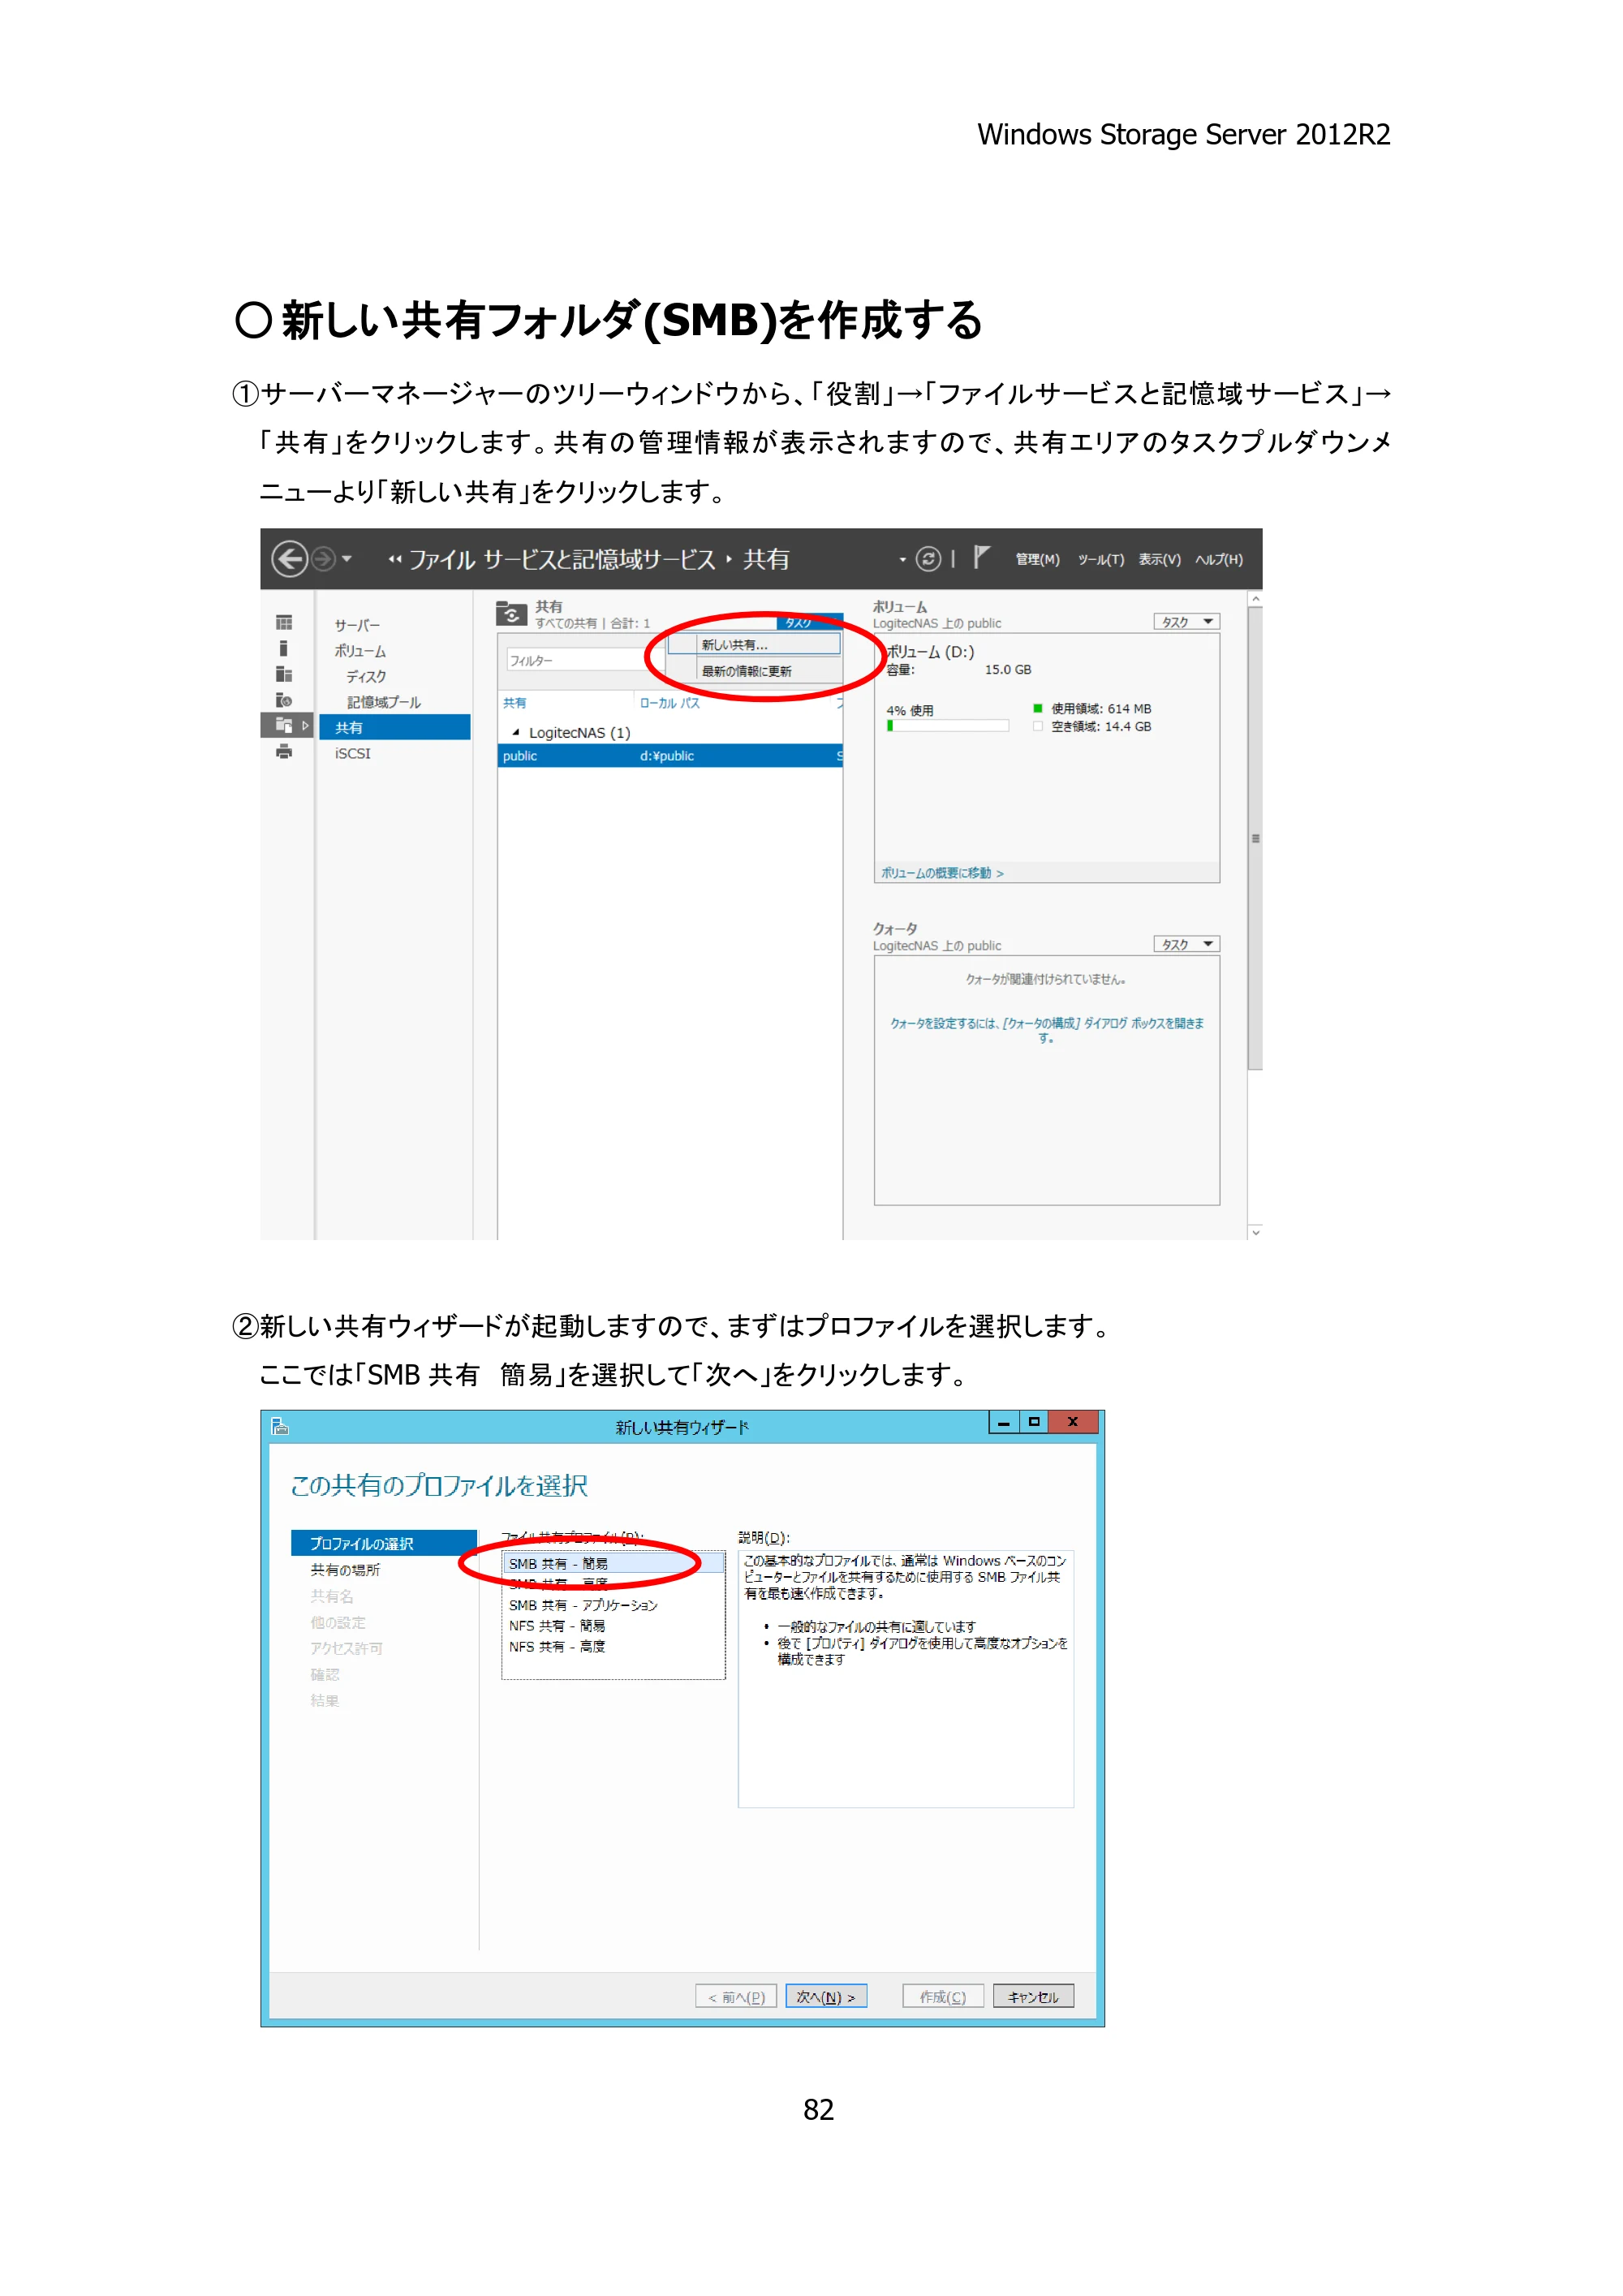Image resolution: width=1623 pixels, height=2296 pixels.
Task: Select ディスク in navigation tree
Action: coord(366,677)
